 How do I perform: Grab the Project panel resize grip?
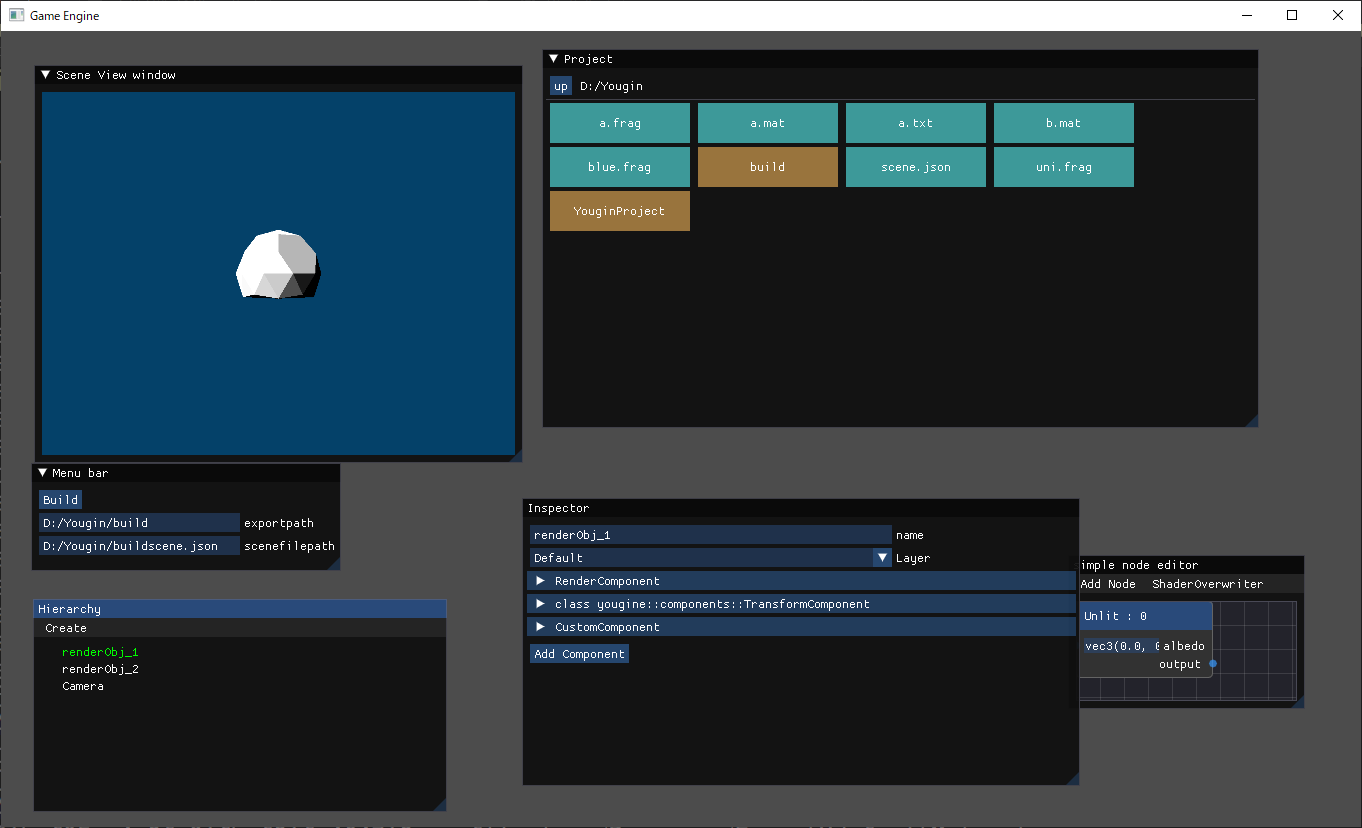(x=1251, y=421)
